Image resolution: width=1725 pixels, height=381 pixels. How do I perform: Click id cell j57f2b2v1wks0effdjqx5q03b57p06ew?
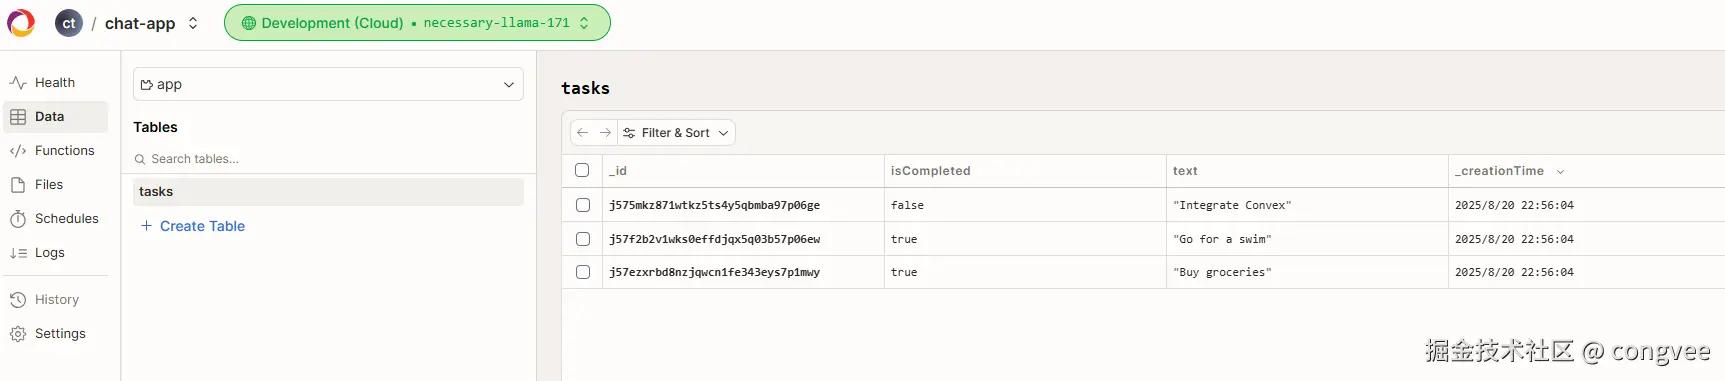743,239
